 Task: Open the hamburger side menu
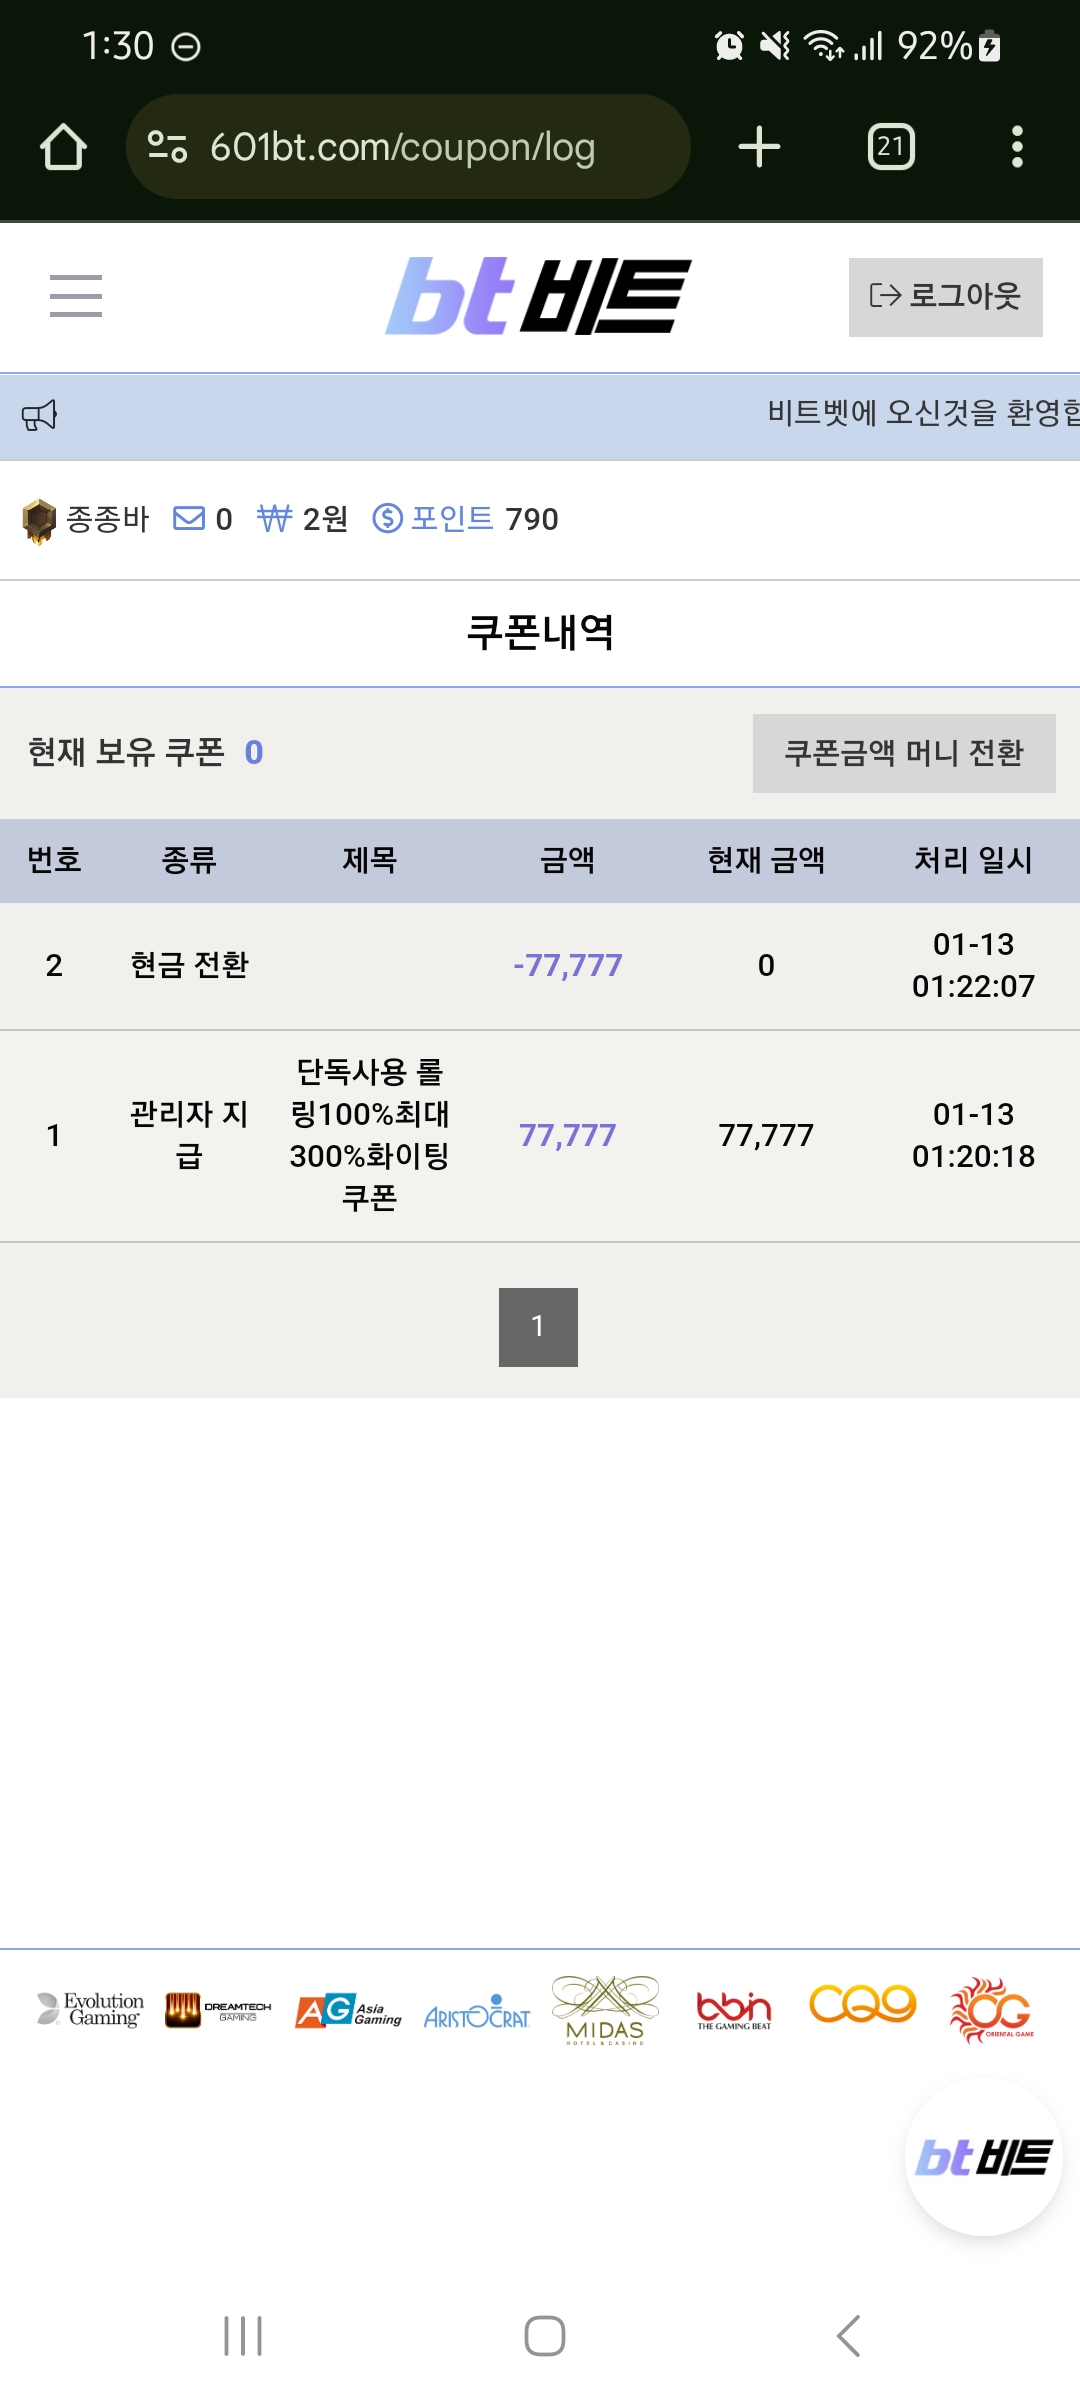[76, 296]
